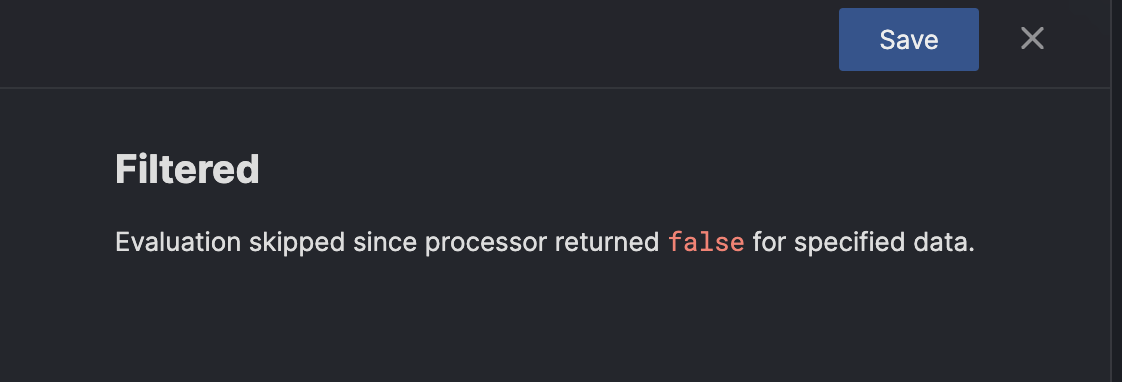This screenshot has height=382, width=1122.
Task: Close the panel with the X icon
Action: [x=1032, y=39]
